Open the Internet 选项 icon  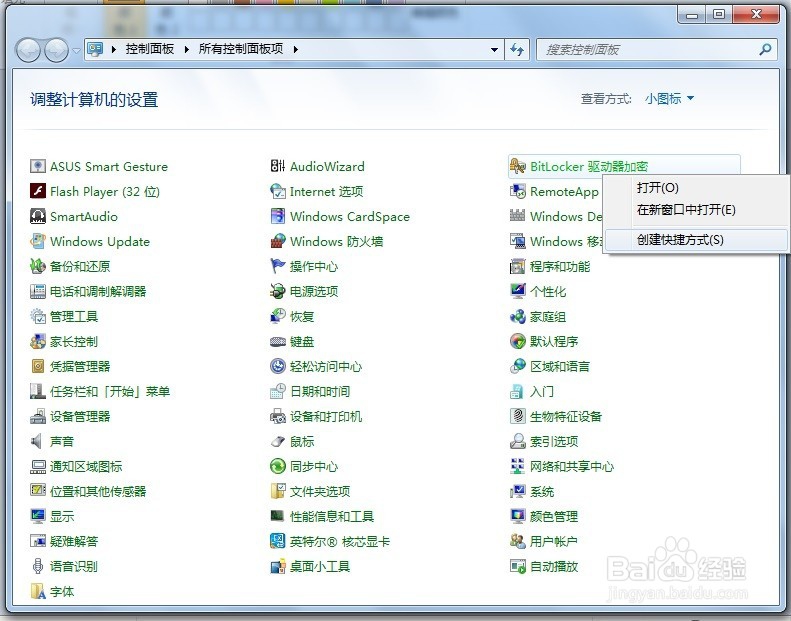coord(278,191)
